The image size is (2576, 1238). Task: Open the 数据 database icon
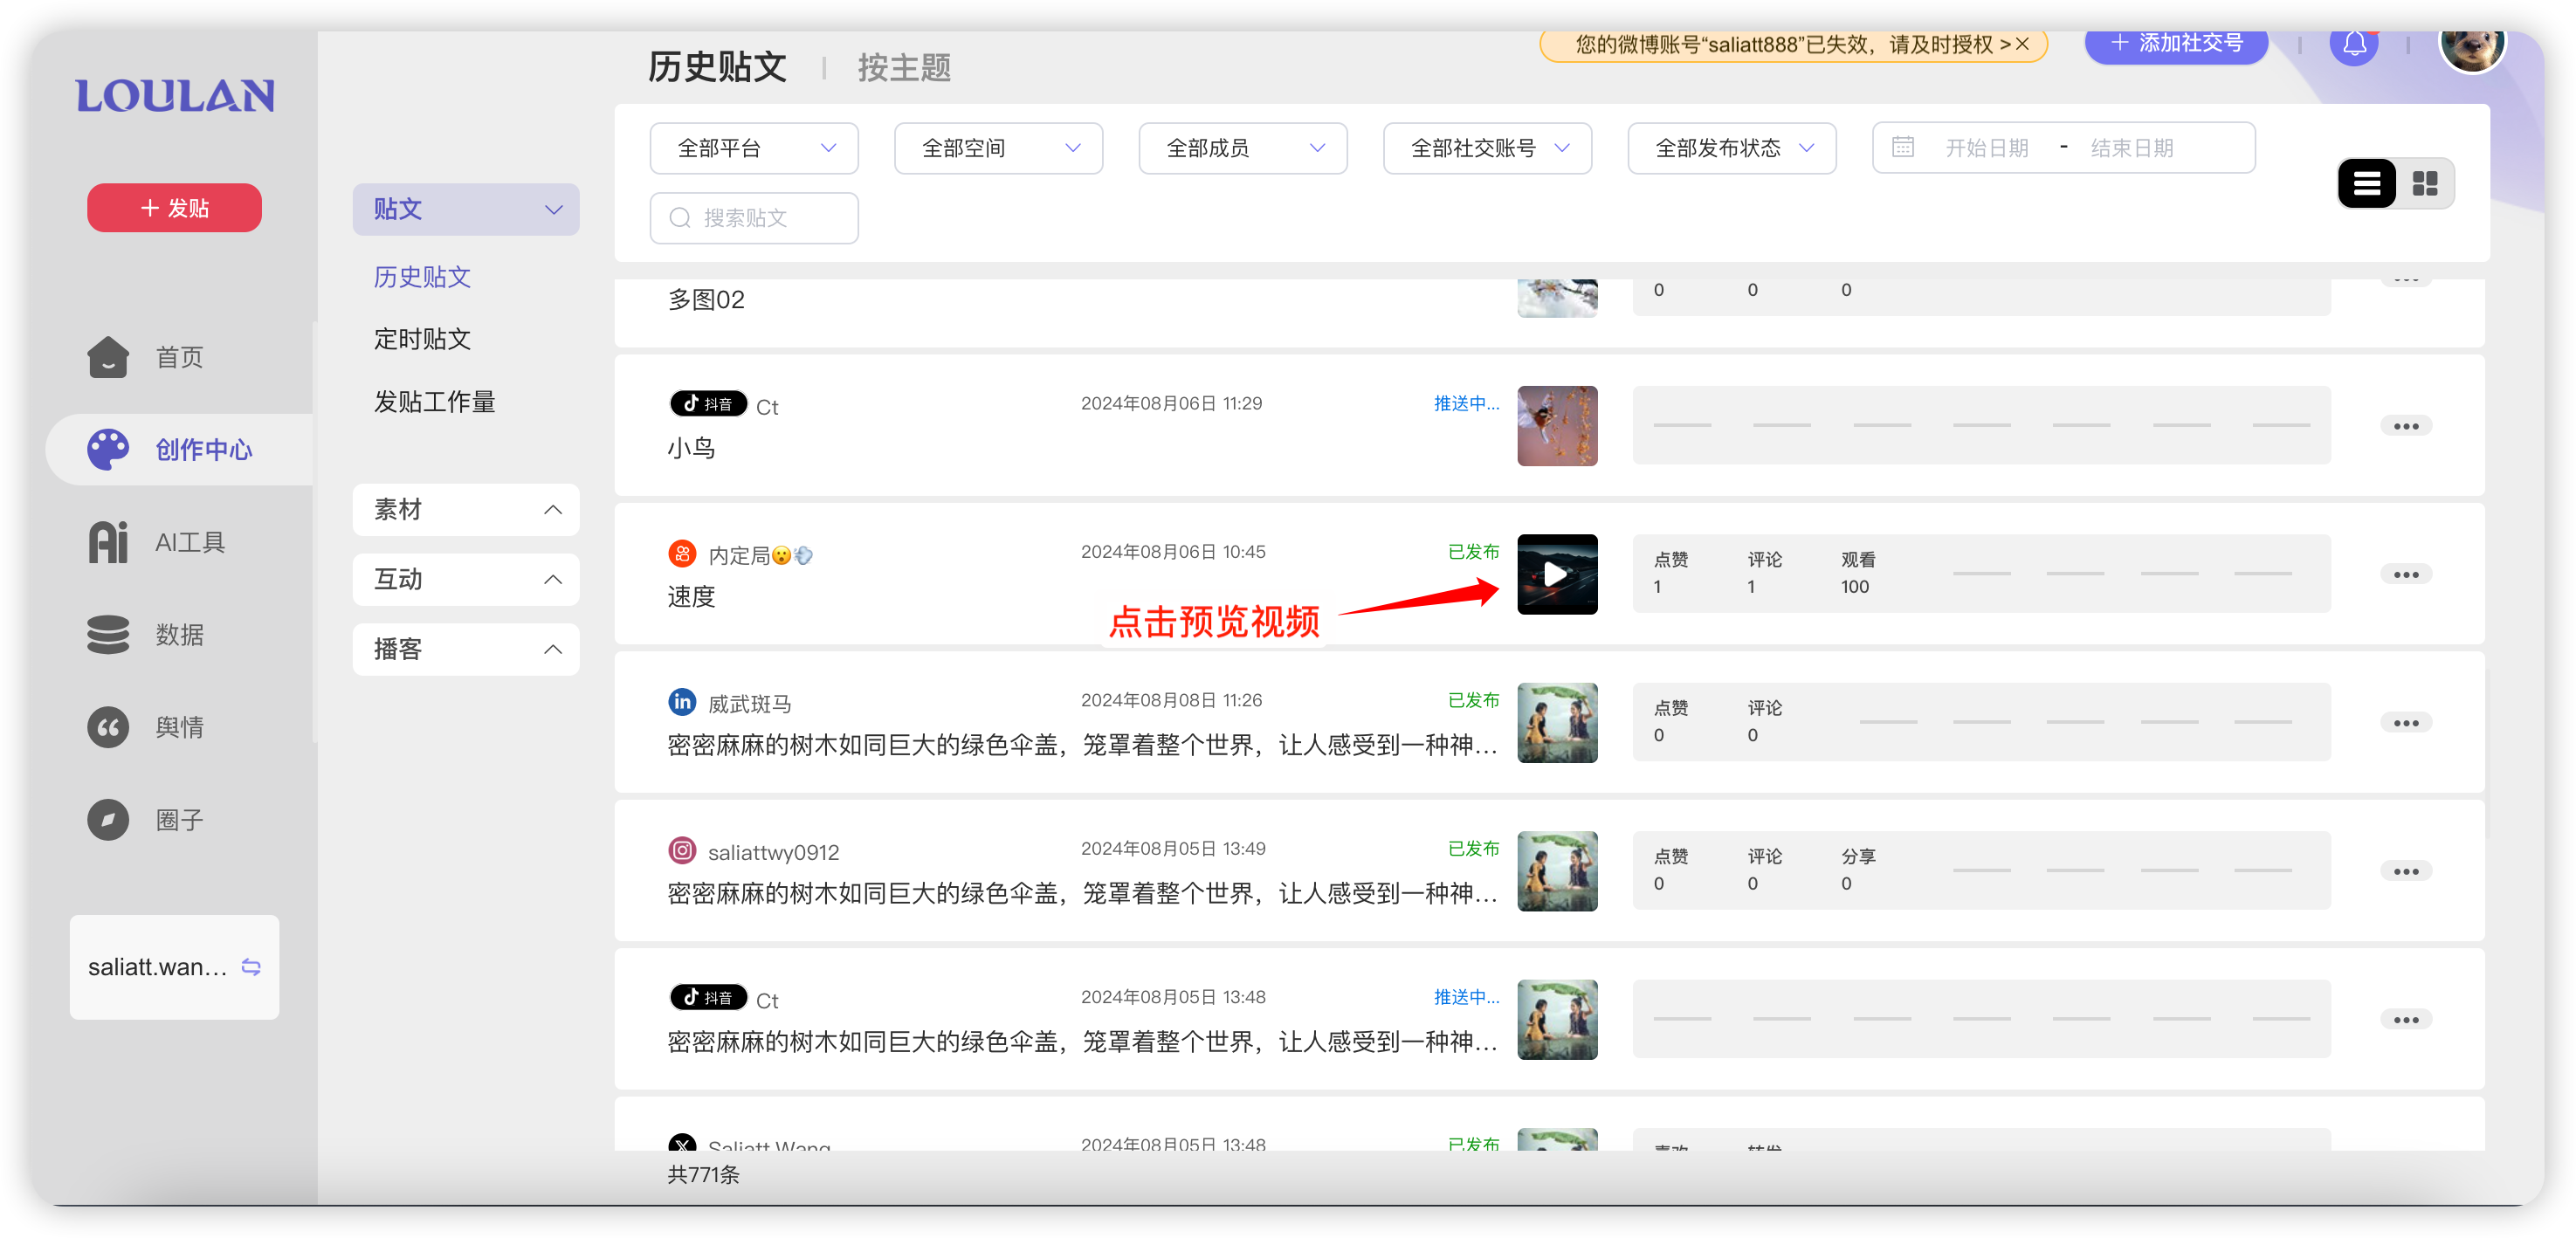[108, 635]
